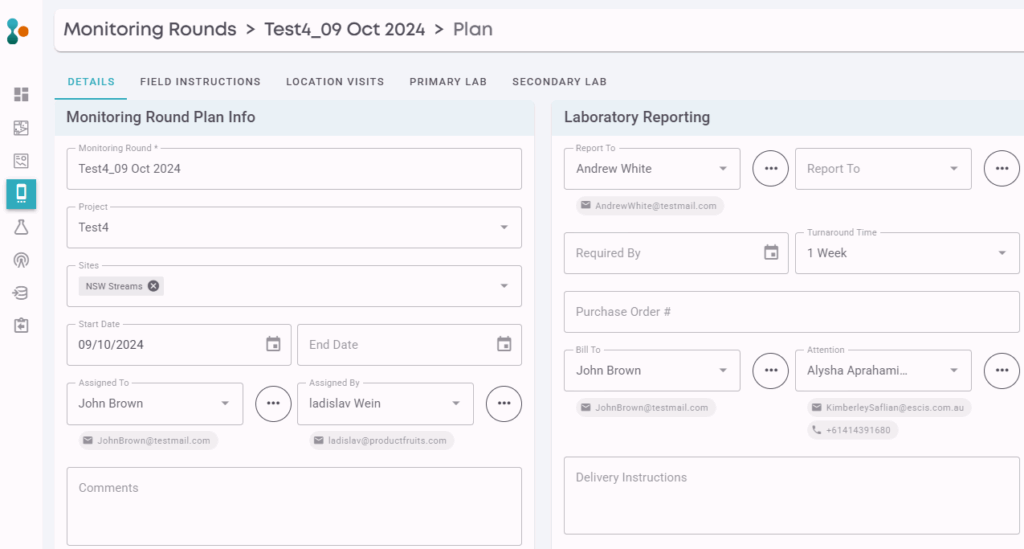This screenshot has height=549, width=1024.
Task: Click the more options button beside Assigned By
Action: (x=504, y=403)
